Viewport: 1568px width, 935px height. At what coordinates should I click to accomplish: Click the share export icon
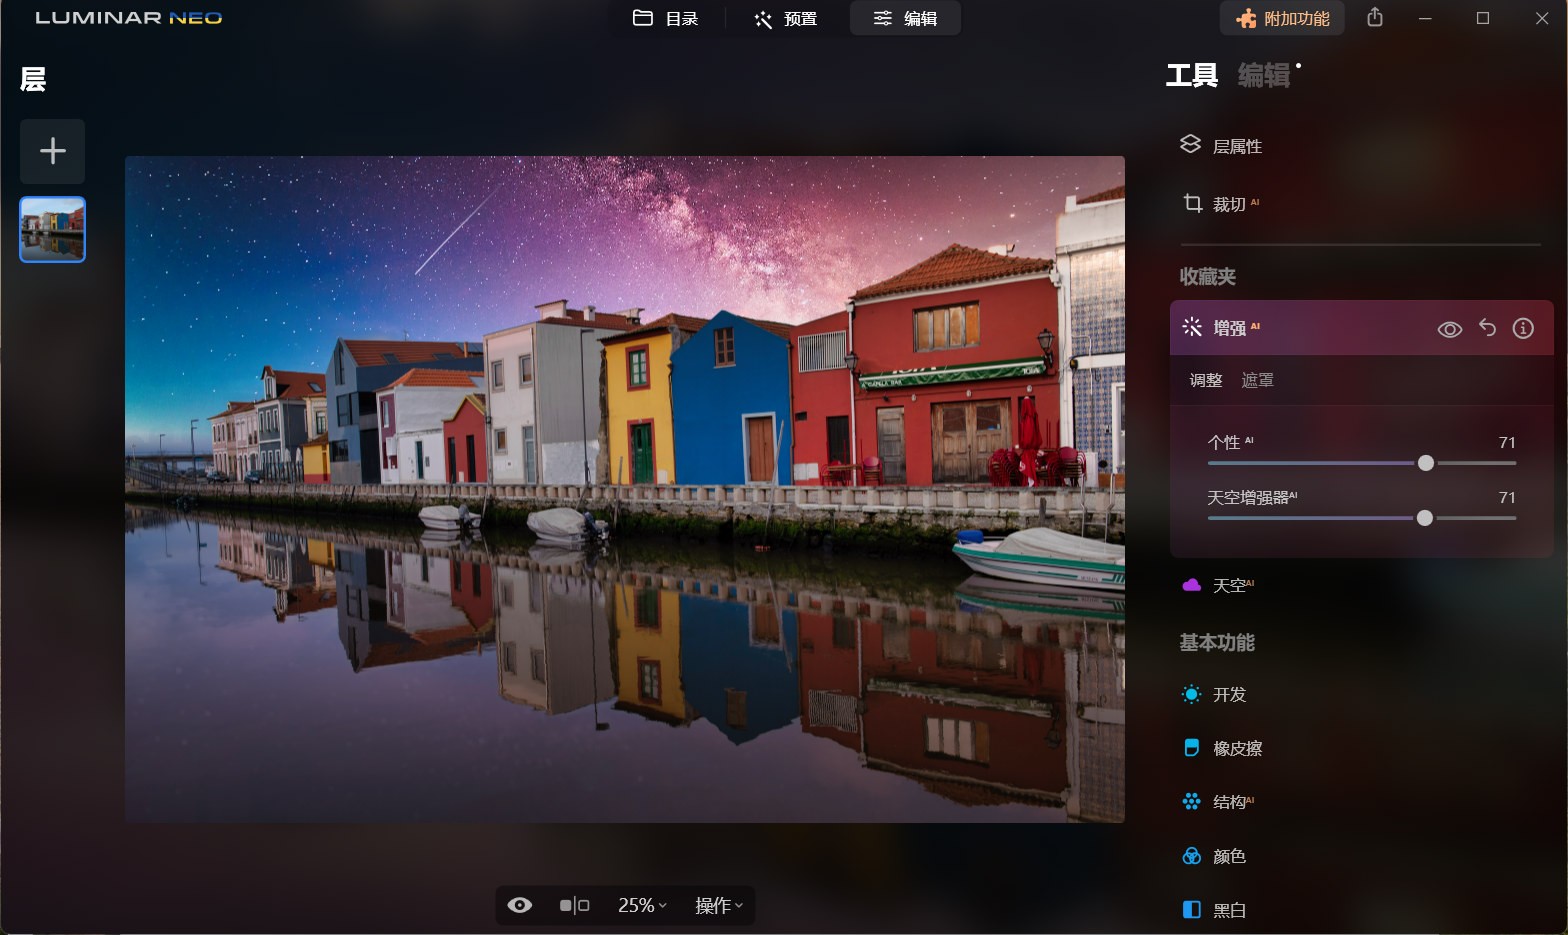1375,18
